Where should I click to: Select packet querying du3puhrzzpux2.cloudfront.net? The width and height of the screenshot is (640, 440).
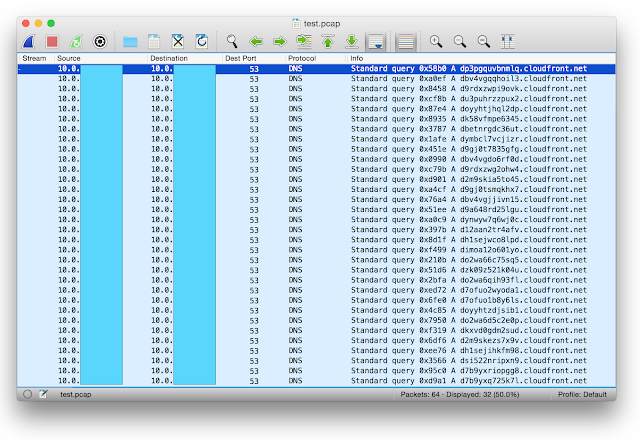pos(316,99)
